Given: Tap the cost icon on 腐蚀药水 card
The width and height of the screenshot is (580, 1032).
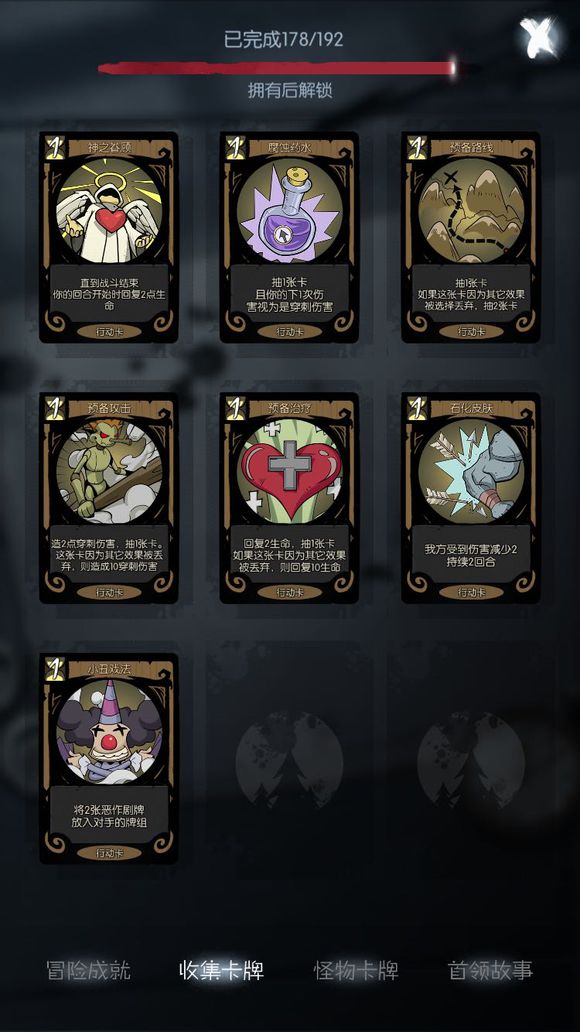Looking at the screenshot, I should coord(235,147).
